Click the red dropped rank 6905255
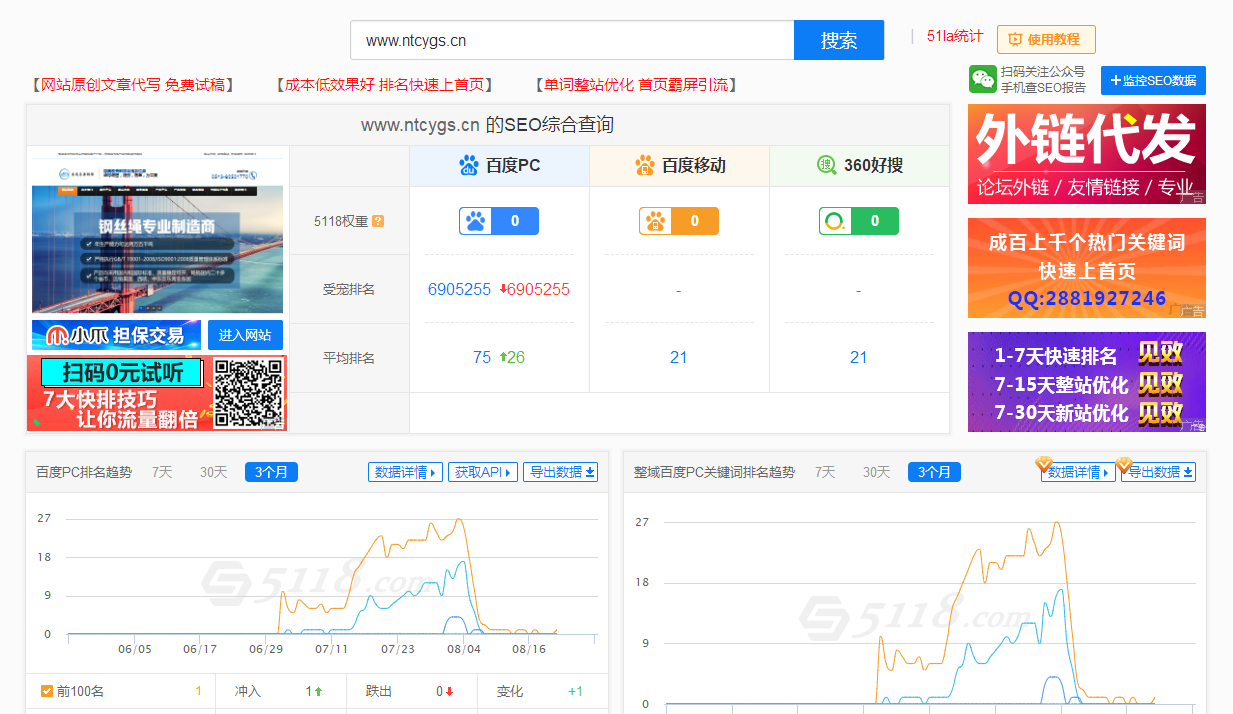 pyautogui.click(x=535, y=289)
